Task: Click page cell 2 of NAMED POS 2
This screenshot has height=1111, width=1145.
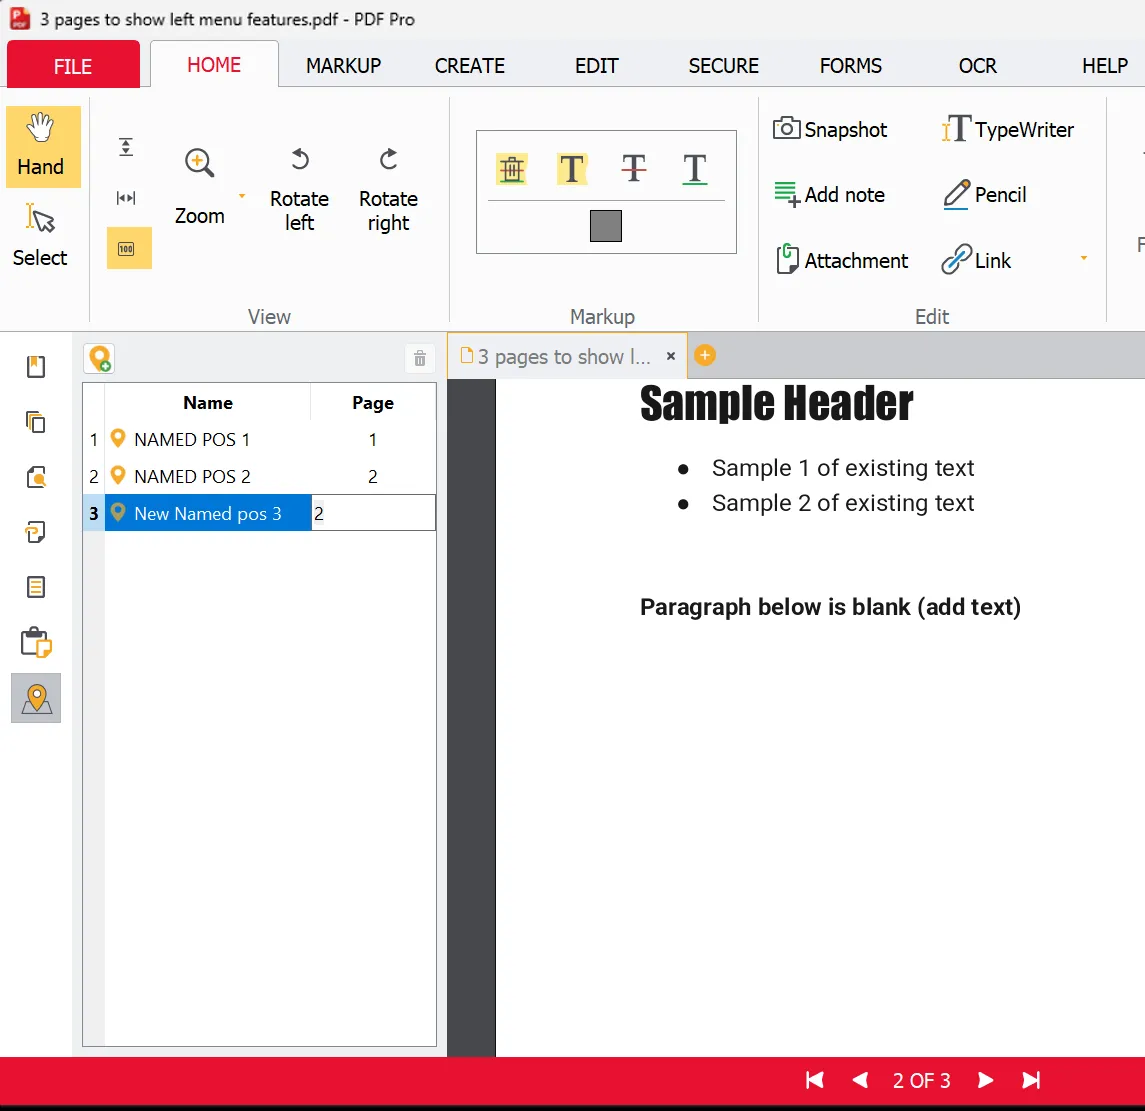Action: (373, 476)
